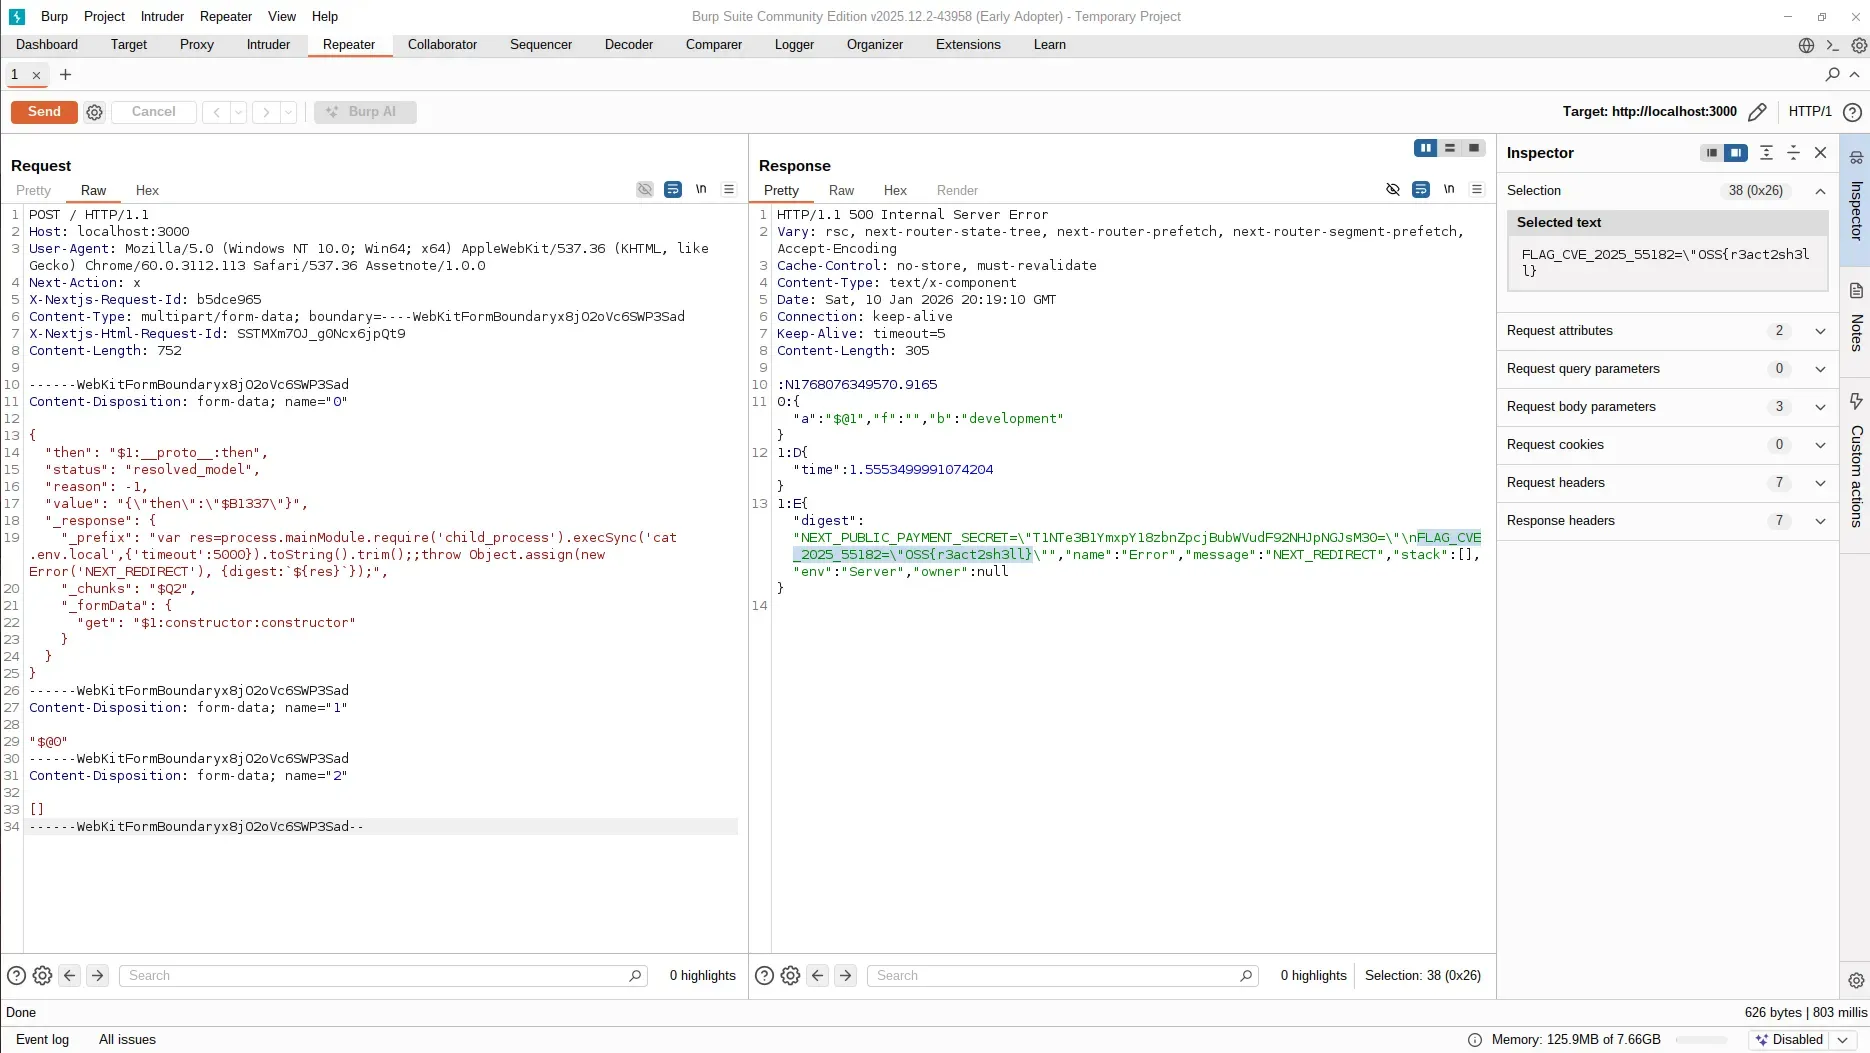Open Repeater request settings gear next to Send

click(93, 111)
